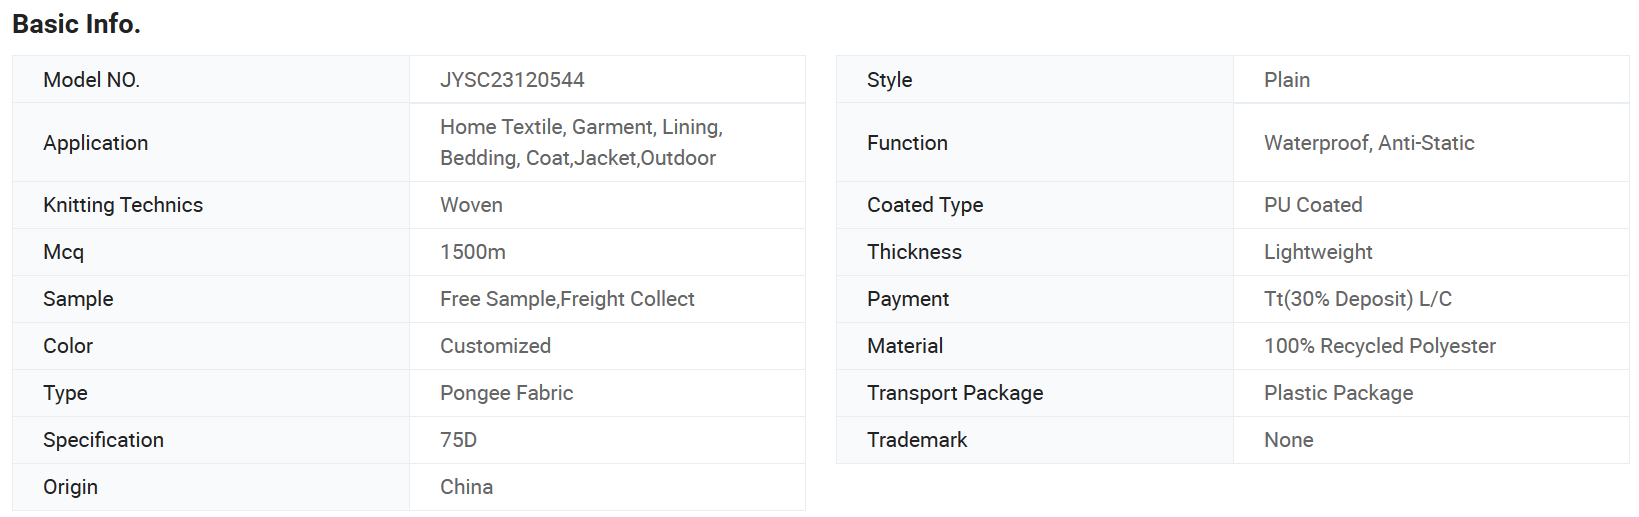1639x517 pixels.
Task: Click the 75D specification value
Action: click(458, 440)
